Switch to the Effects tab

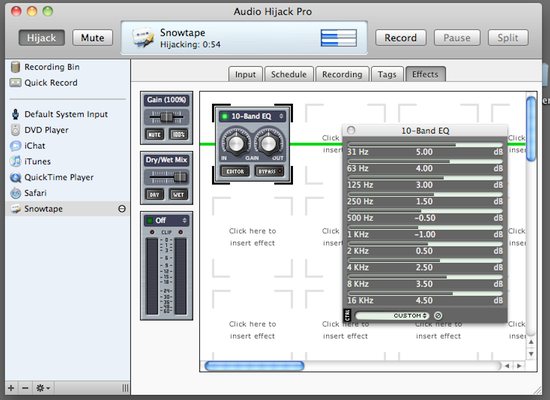[425, 74]
